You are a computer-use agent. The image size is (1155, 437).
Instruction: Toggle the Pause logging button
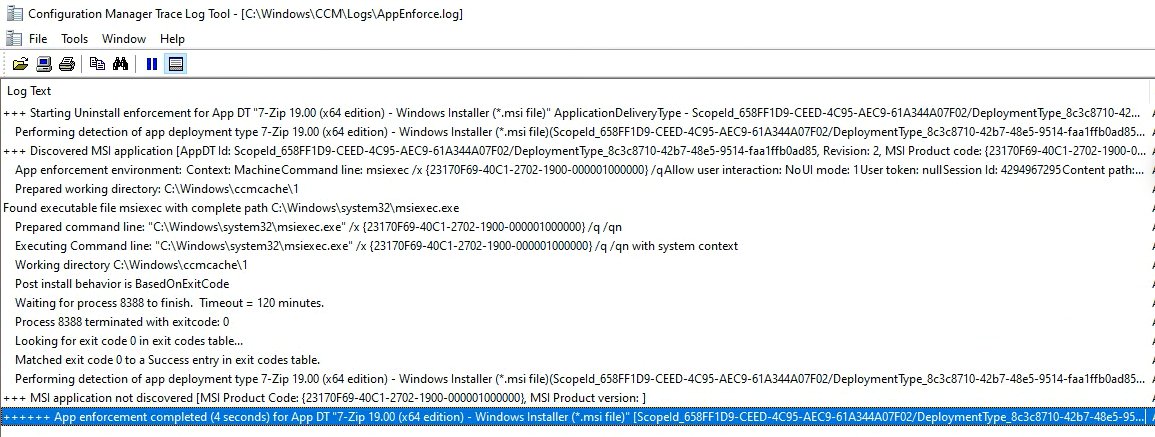point(152,64)
